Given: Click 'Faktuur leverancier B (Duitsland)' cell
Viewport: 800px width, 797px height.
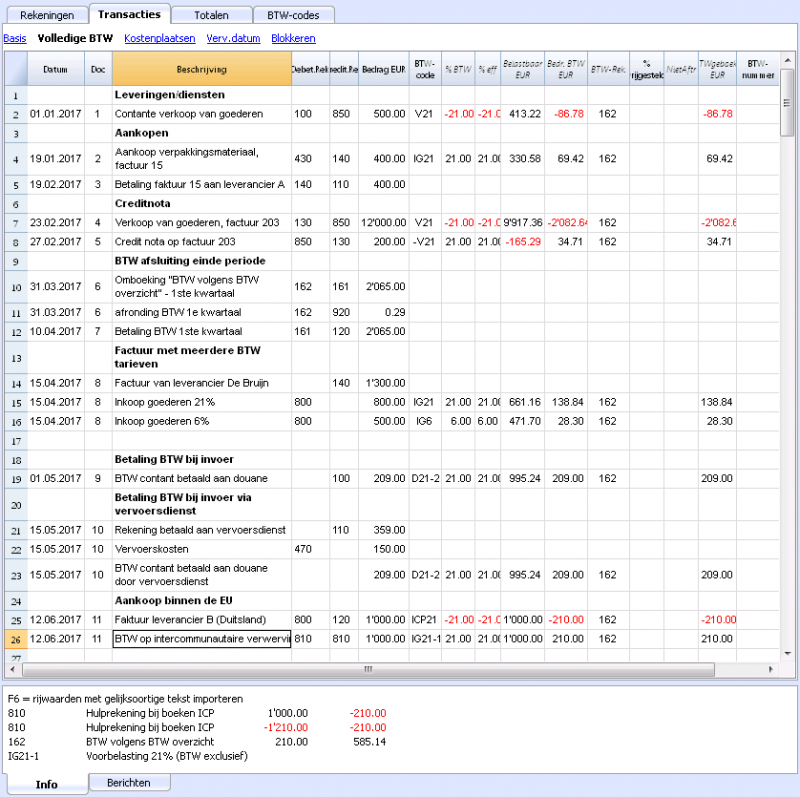Looking at the screenshot, I should pos(202,619).
